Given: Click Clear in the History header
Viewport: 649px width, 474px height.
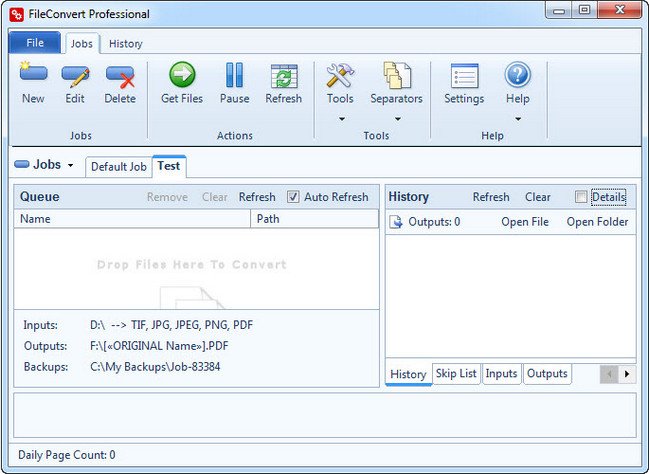Looking at the screenshot, I should tap(538, 197).
